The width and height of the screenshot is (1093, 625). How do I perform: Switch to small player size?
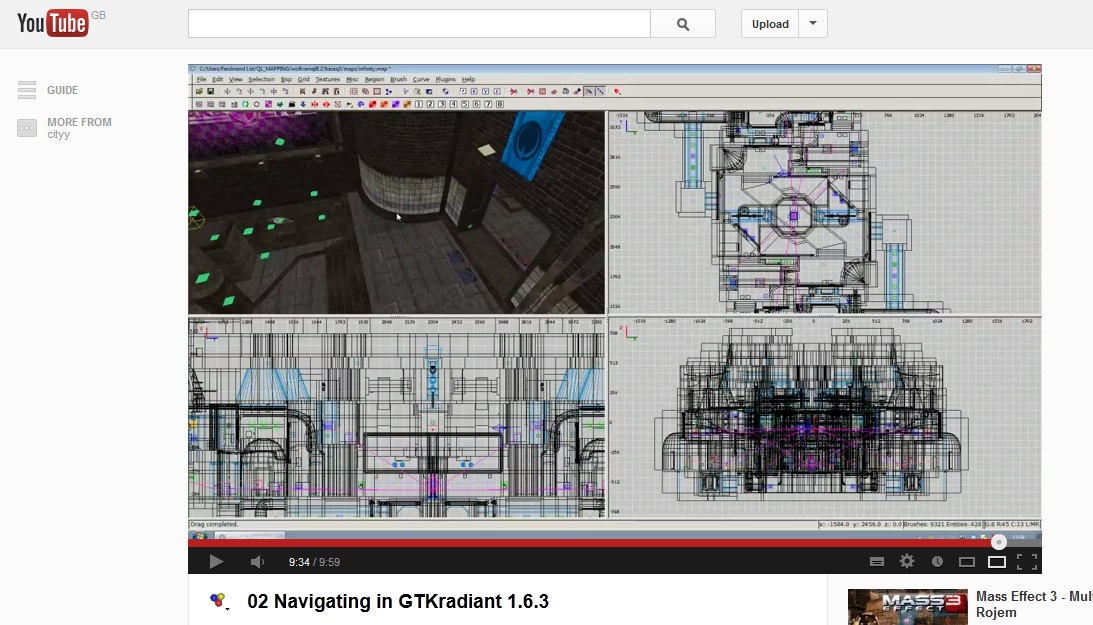(967, 562)
